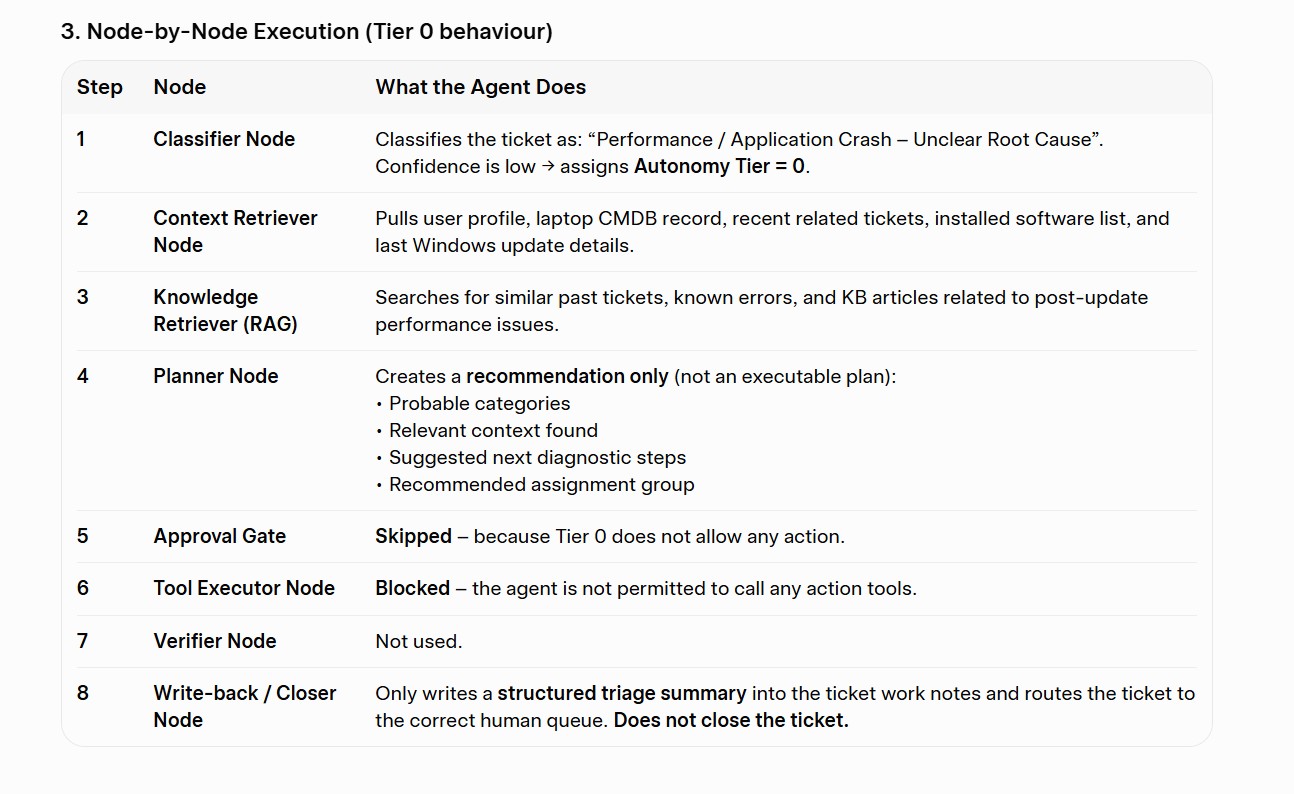Image resolution: width=1294 pixels, height=794 pixels.
Task: Click the 'Verifier Node' label
Action: pyautogui.click(x=215, y=641)
